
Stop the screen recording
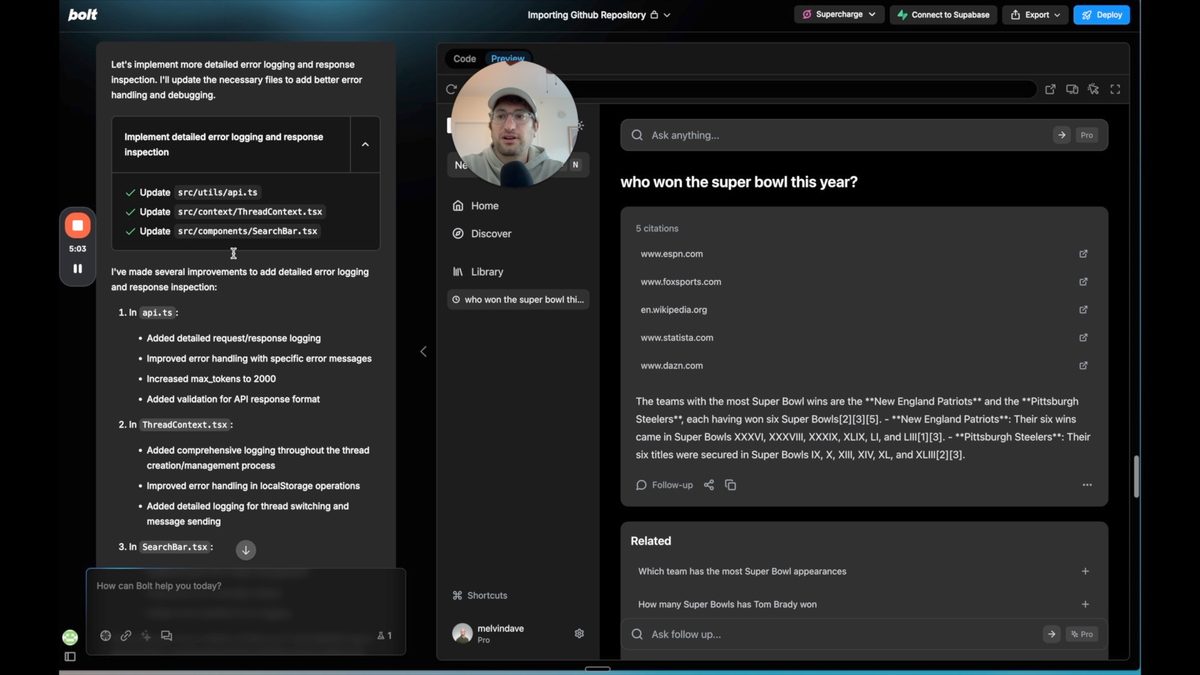[x=77, y=225]
